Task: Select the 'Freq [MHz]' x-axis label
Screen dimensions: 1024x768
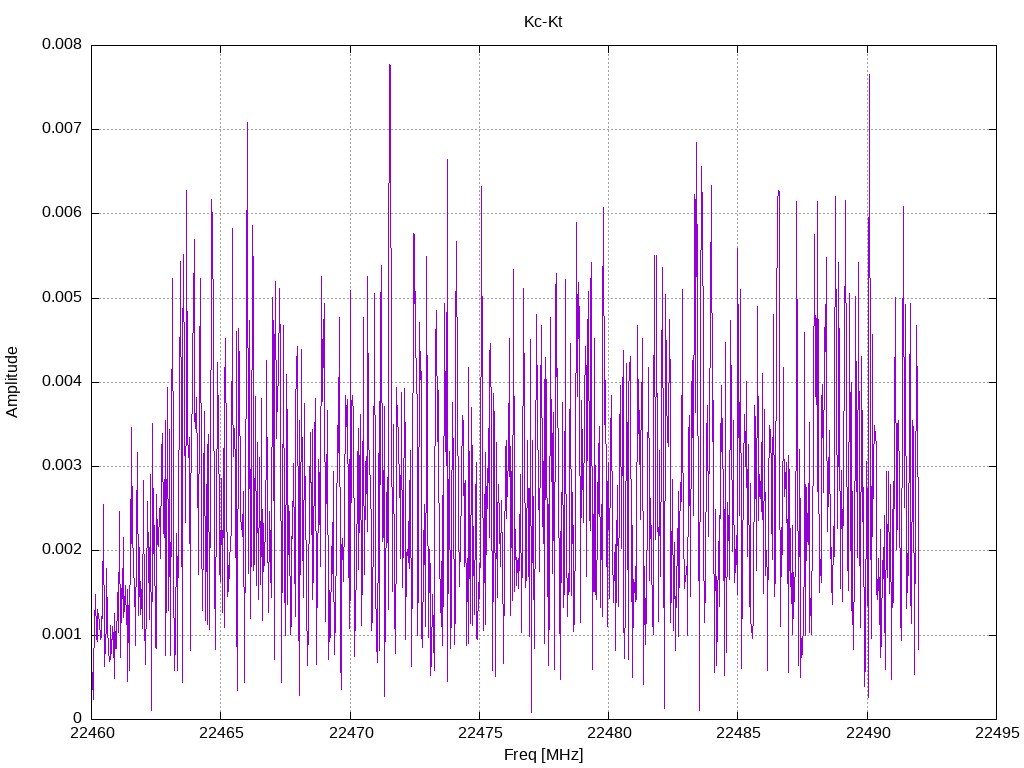Action: coord(543,755)
